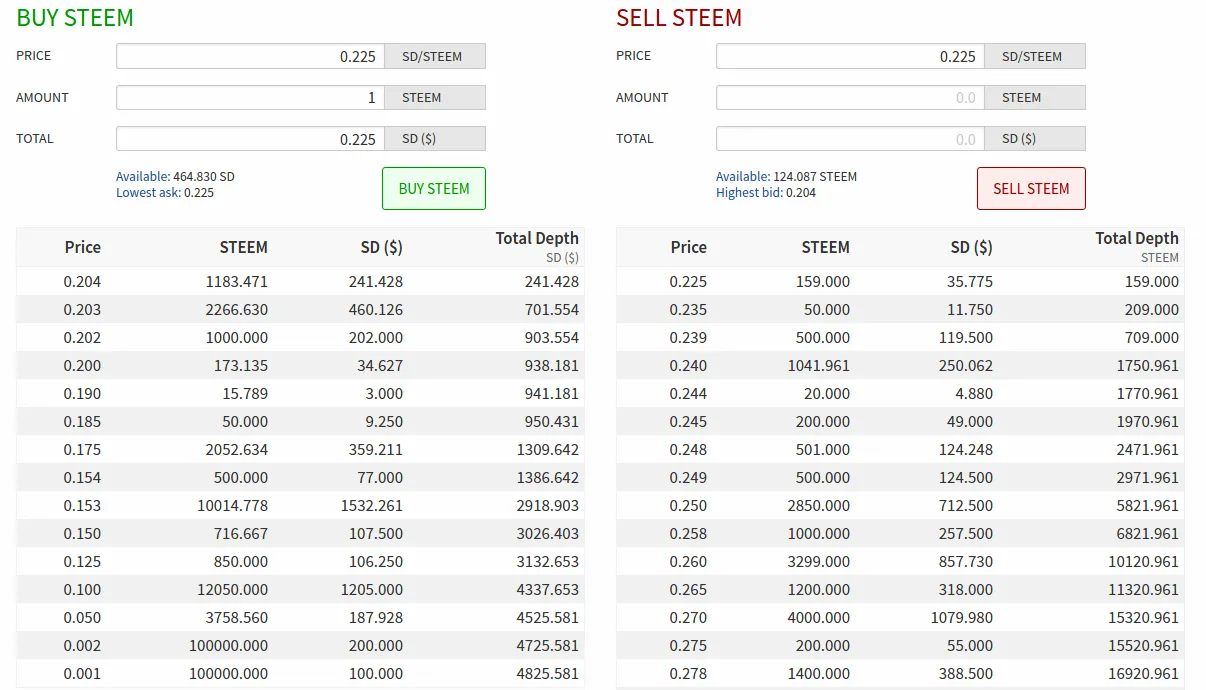
Task: Select sell order row priced 0.240
Action: click(901, 366)
